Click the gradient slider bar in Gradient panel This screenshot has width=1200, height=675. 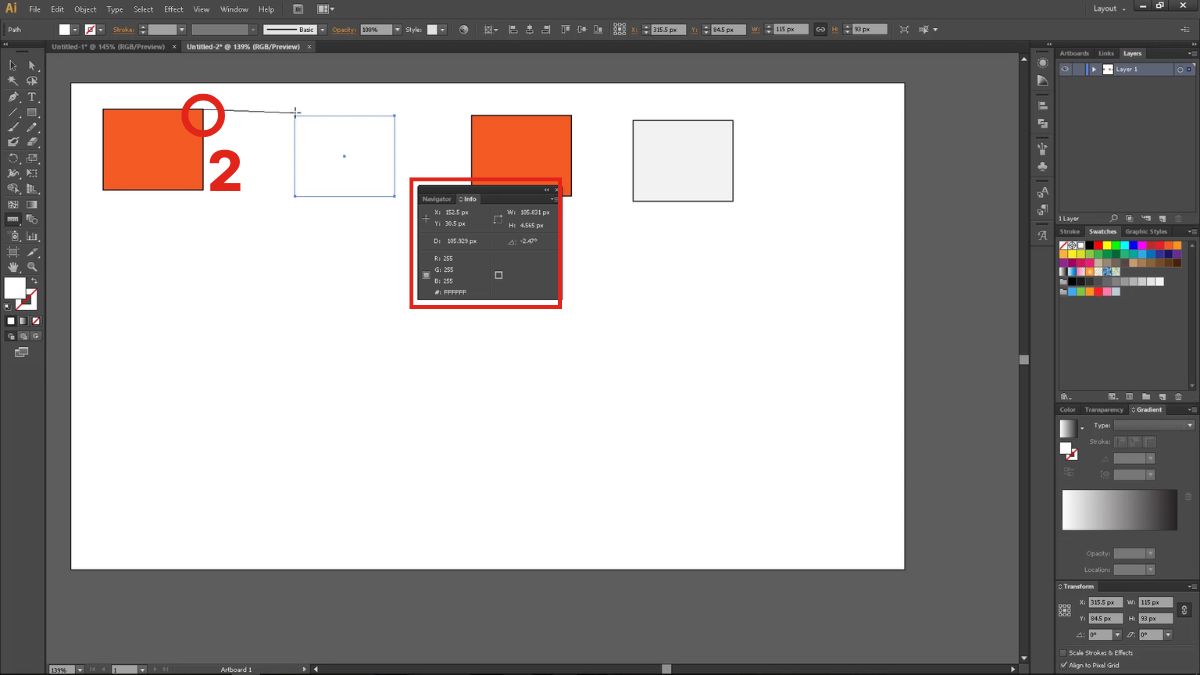point(1120,510)
